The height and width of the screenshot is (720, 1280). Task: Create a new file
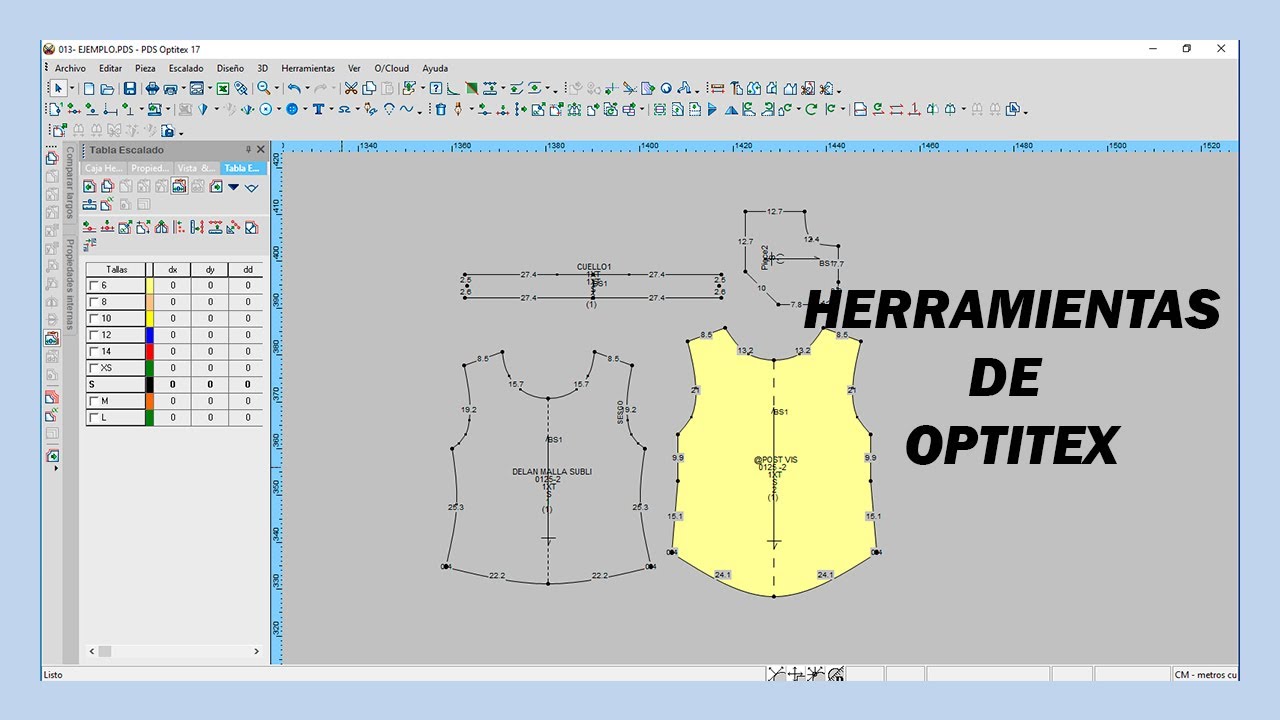tap(88, 88)
